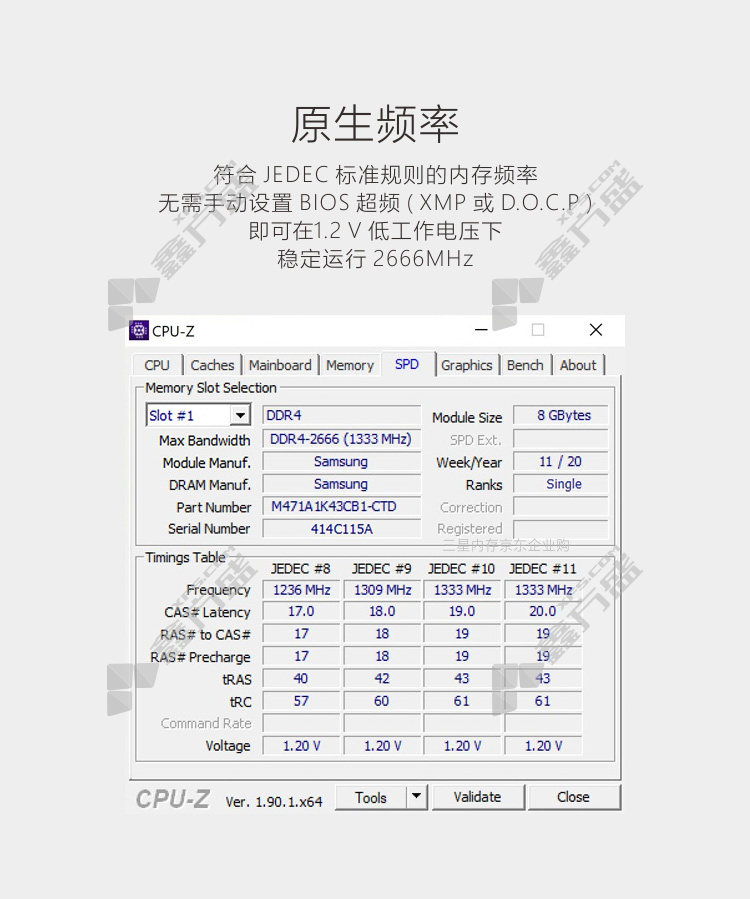750x899 pixels.
Task: Click JEDEC #11 voltage 1.20 V cell
Action: pos(543,746)
